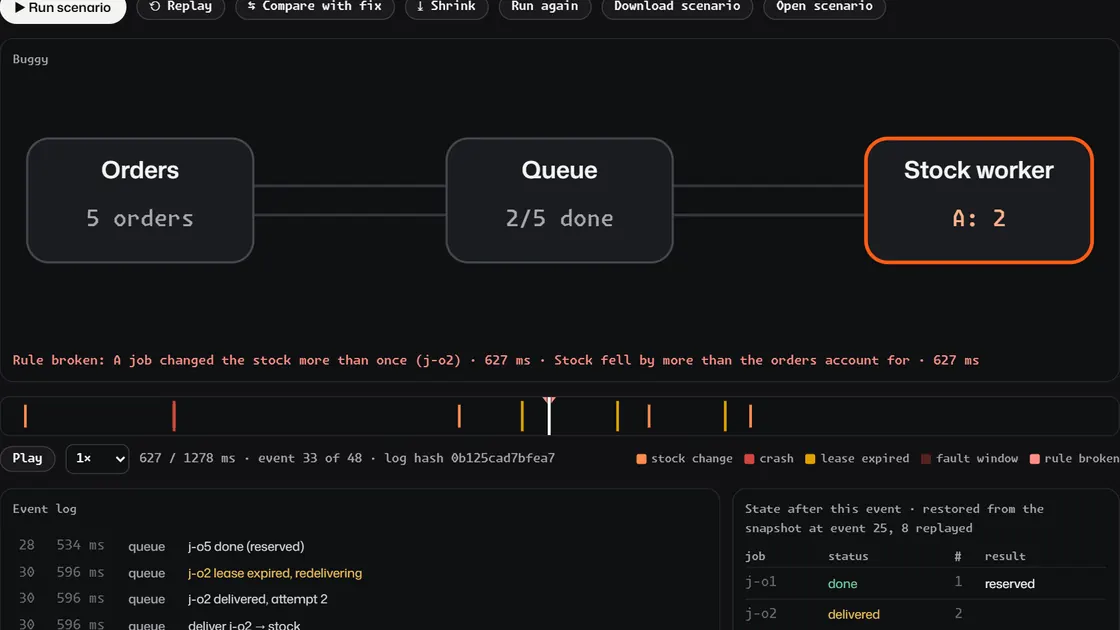
Task: Select the j-o2 job cell in state table
Action: [x=761, y=614]
